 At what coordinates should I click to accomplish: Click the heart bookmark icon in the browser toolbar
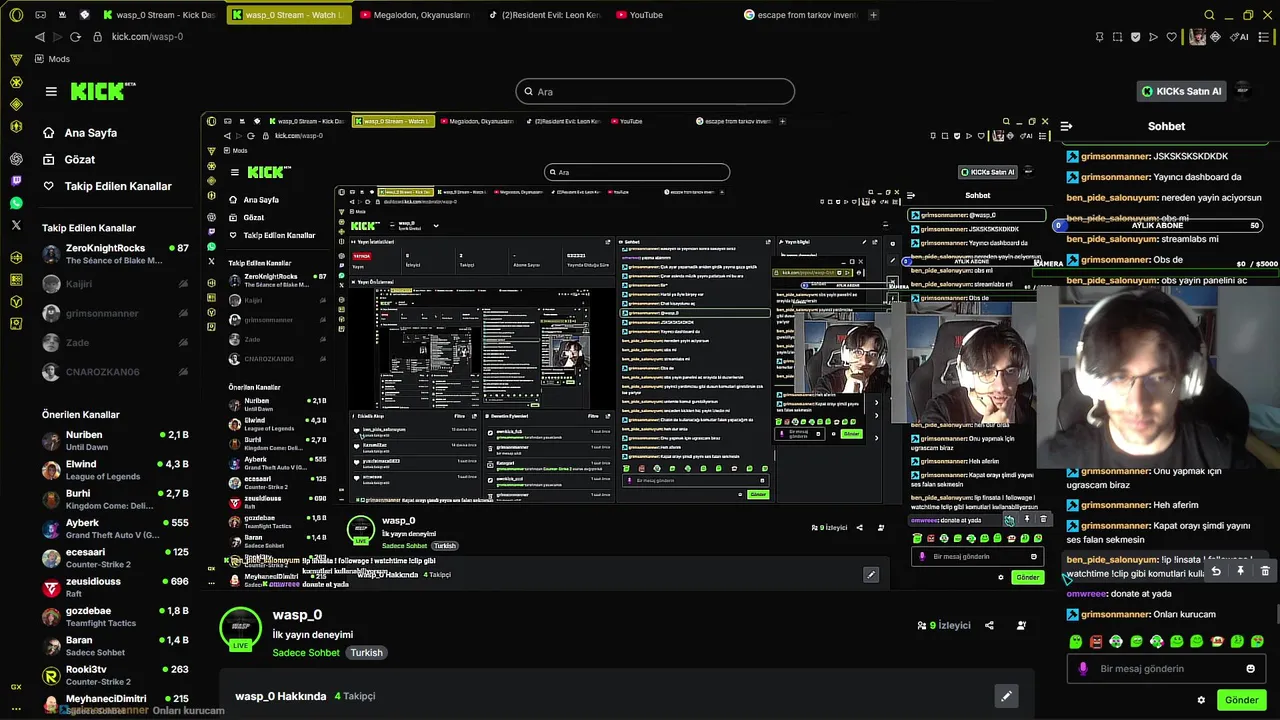point(1171,37)
